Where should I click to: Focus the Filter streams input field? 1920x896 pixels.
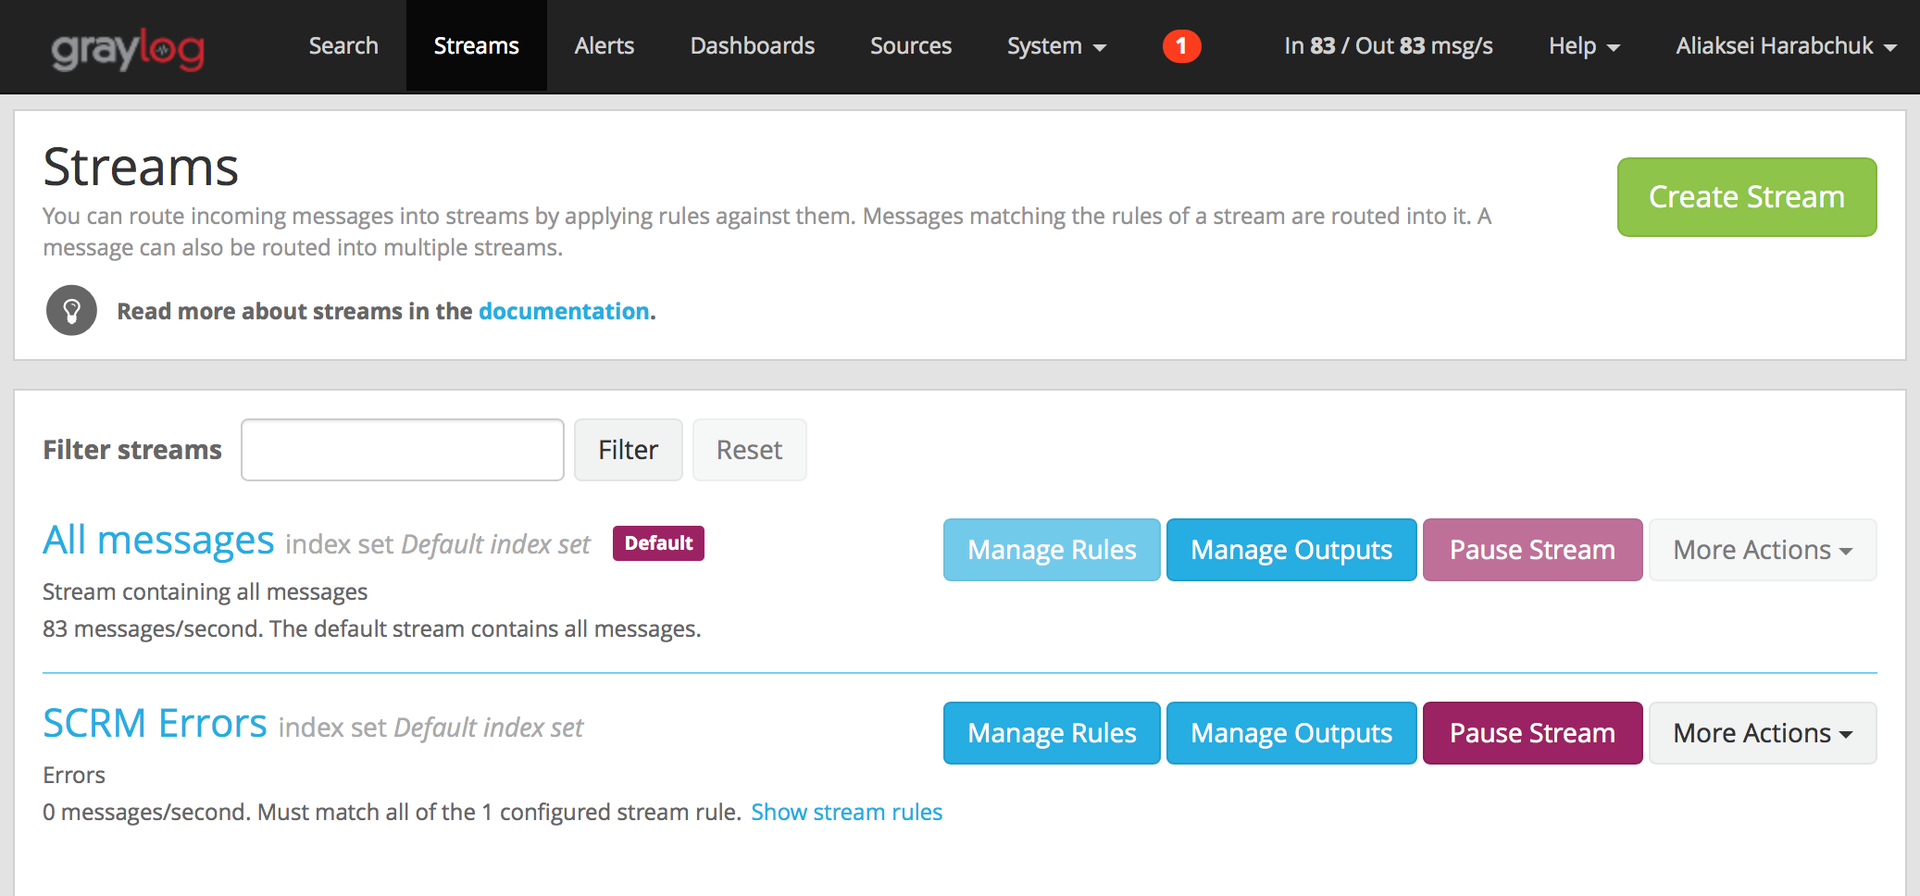[x=402, y=450]
